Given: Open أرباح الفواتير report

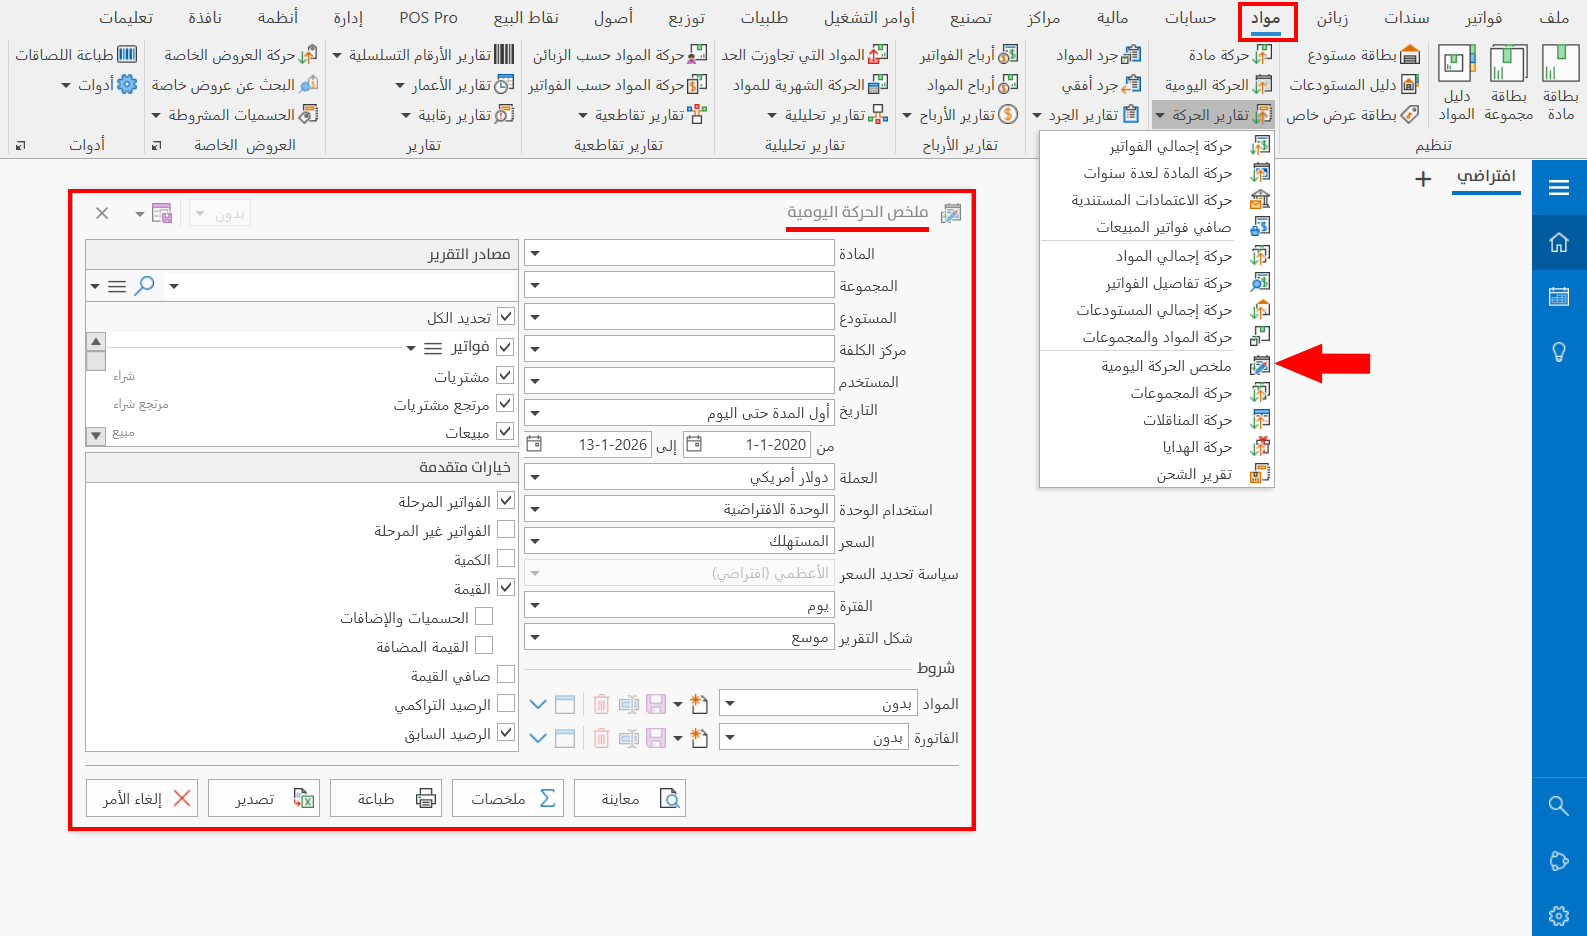Looking at the screenshot, I should click(x=969, y=55).
